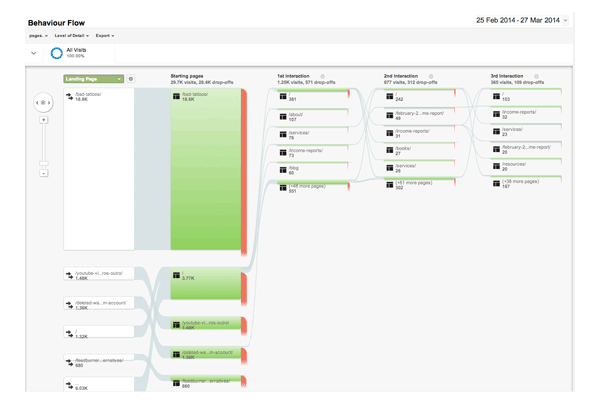Click the settings icon beside 3rd Interaction
The width and height of the screenshot is (600, 405).
click(x=536, y=76)
